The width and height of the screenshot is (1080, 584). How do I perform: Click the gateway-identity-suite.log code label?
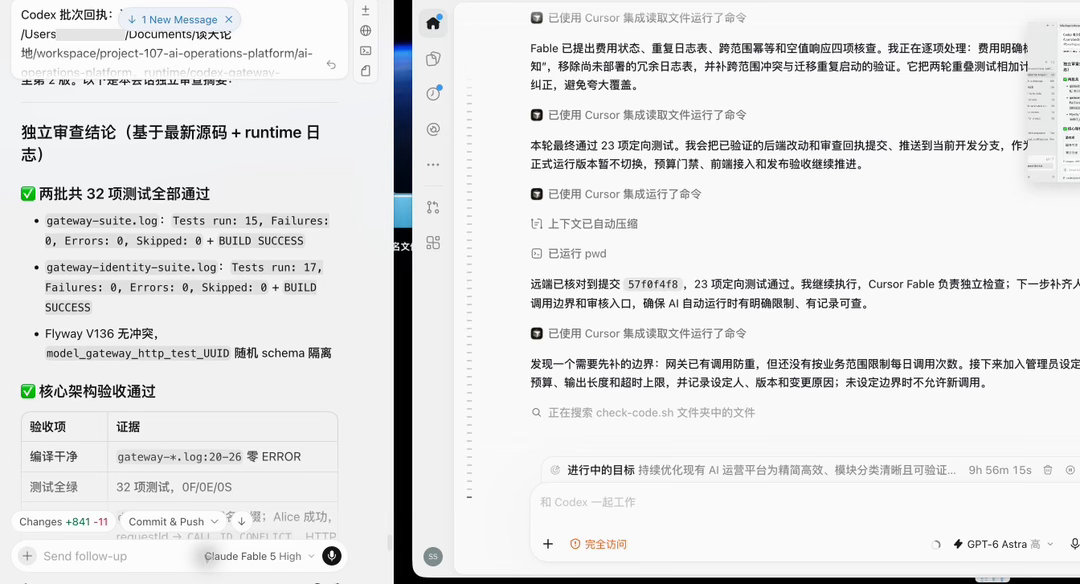[x=131, y=267]
